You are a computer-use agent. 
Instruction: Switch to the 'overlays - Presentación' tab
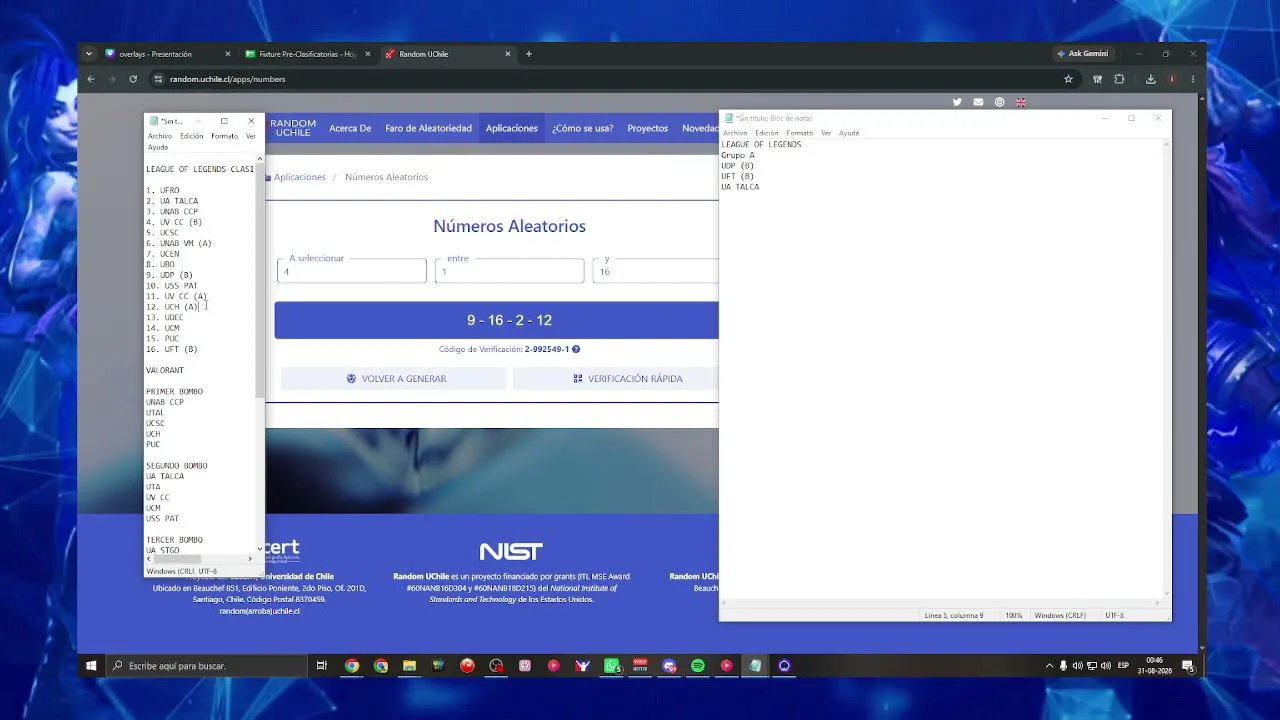(x=165, y=54)
